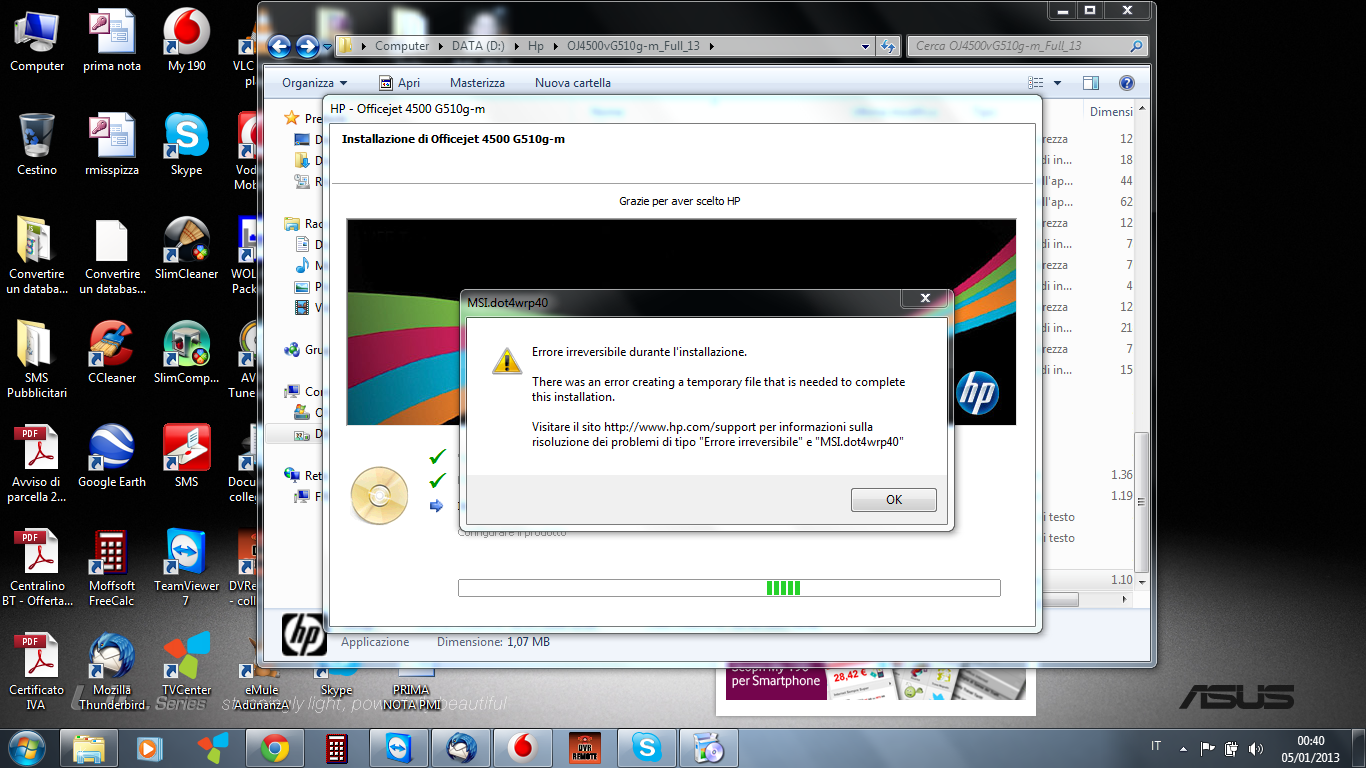This screenshot has height=768, width=1366.
Task: Click Apri in the Explorer toolbar
Action: (400, 83)
